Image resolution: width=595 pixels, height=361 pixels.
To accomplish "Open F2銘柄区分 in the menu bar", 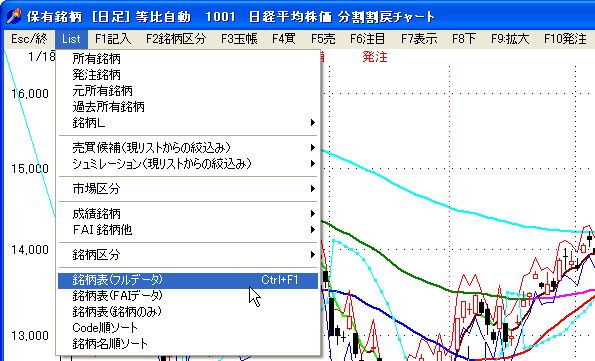I will point(176,39).
